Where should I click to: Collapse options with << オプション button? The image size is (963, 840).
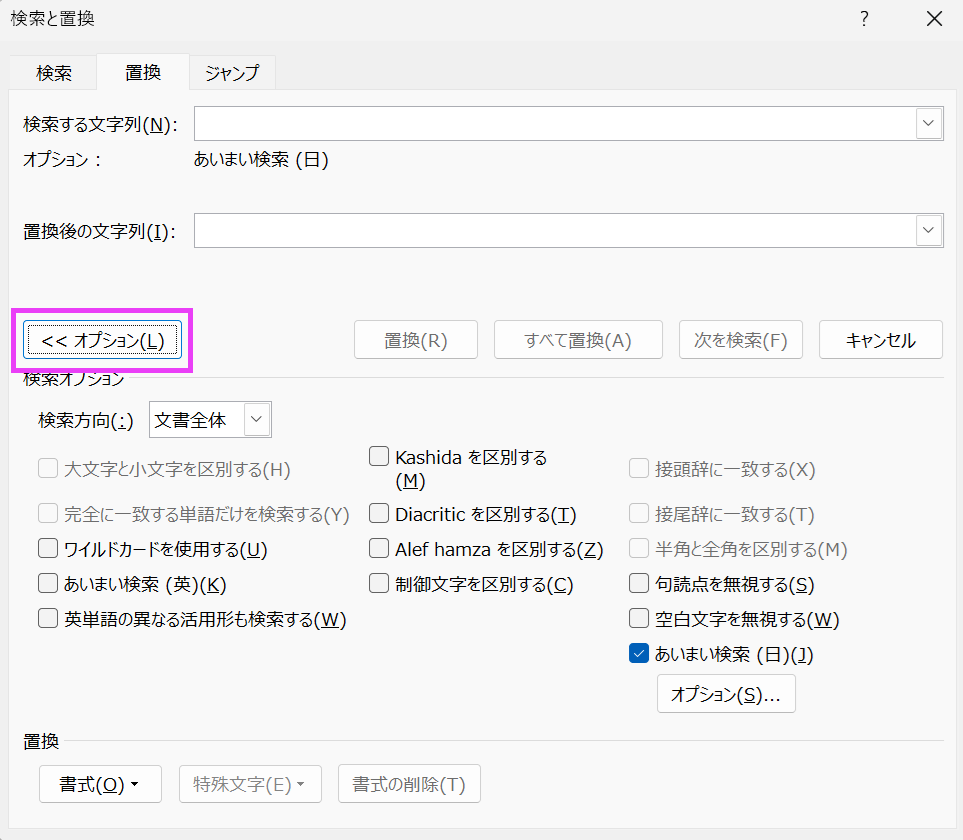click(x=102, y=340)
